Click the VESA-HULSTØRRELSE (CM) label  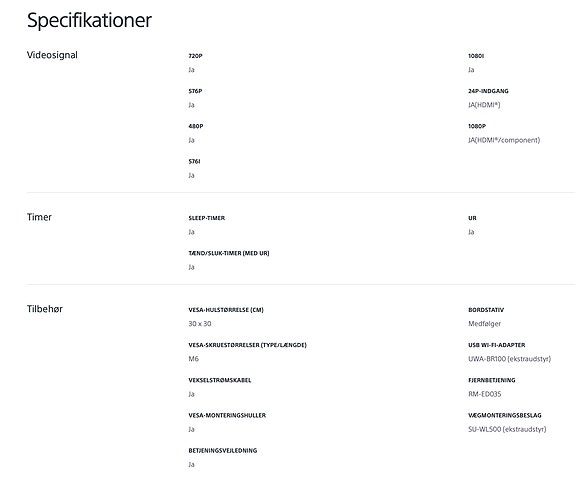click(x=226, y=309)
